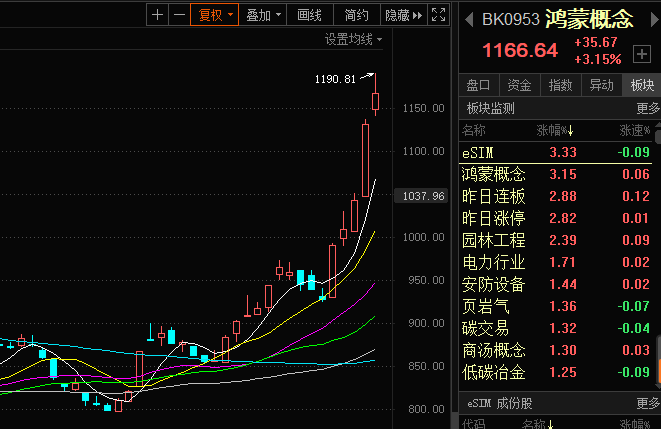Click the 隐藏 hide panel button
The height and width of the screenshot is (429, 661).
403,15
